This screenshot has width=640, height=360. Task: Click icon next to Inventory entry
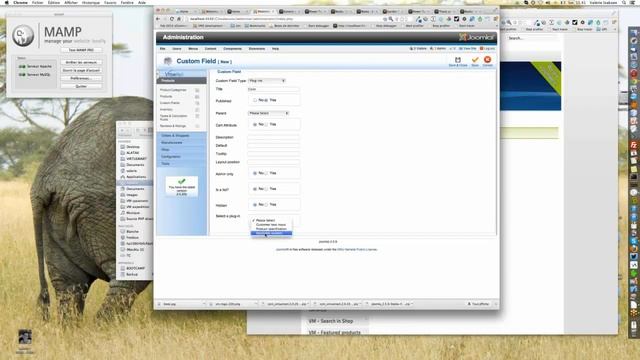197,110
